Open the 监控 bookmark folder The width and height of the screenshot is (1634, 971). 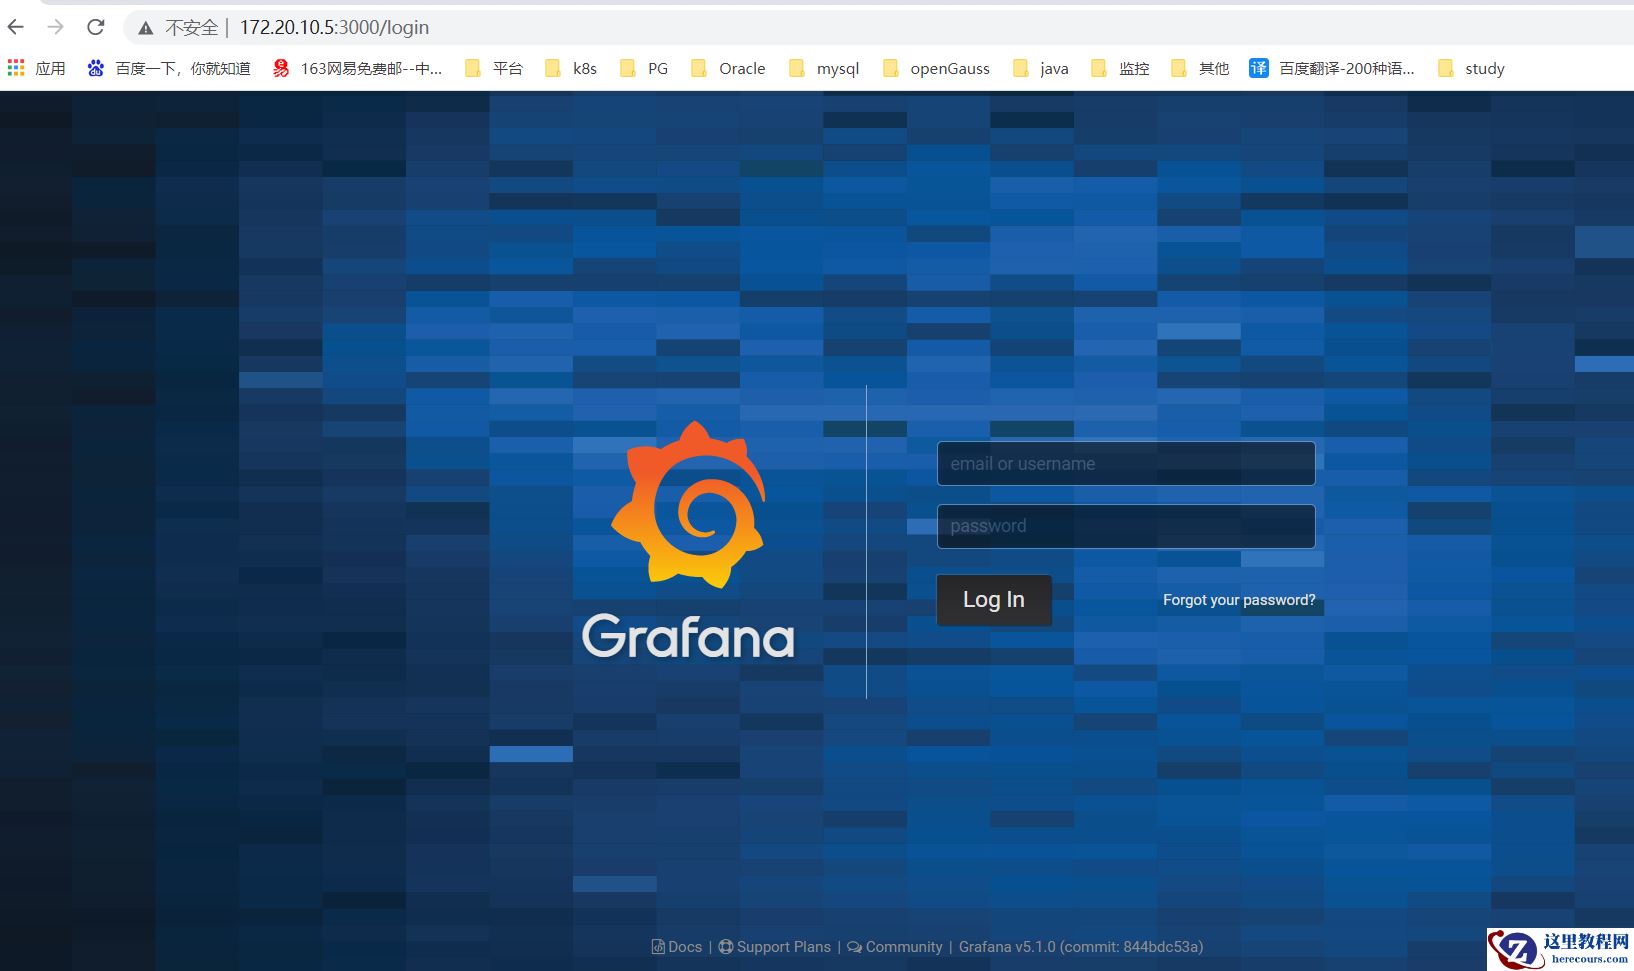click(1120, 68)
